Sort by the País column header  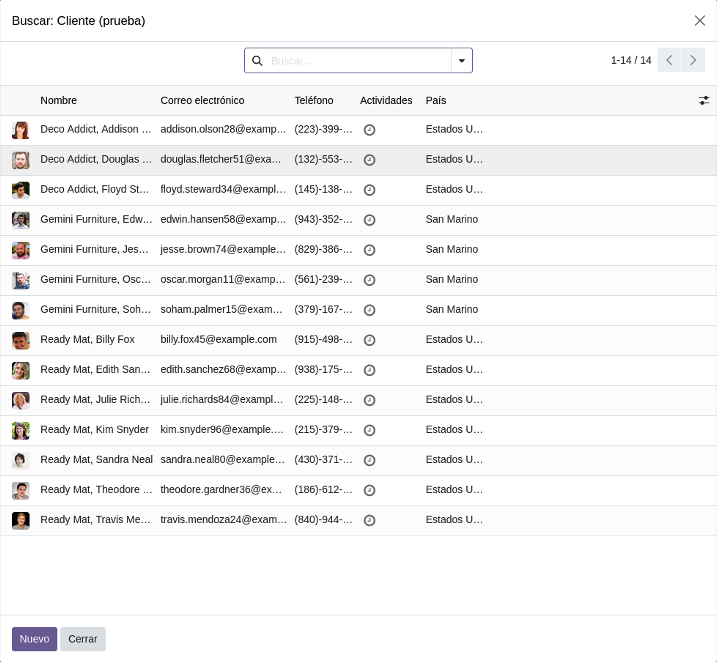coord(436,100)
